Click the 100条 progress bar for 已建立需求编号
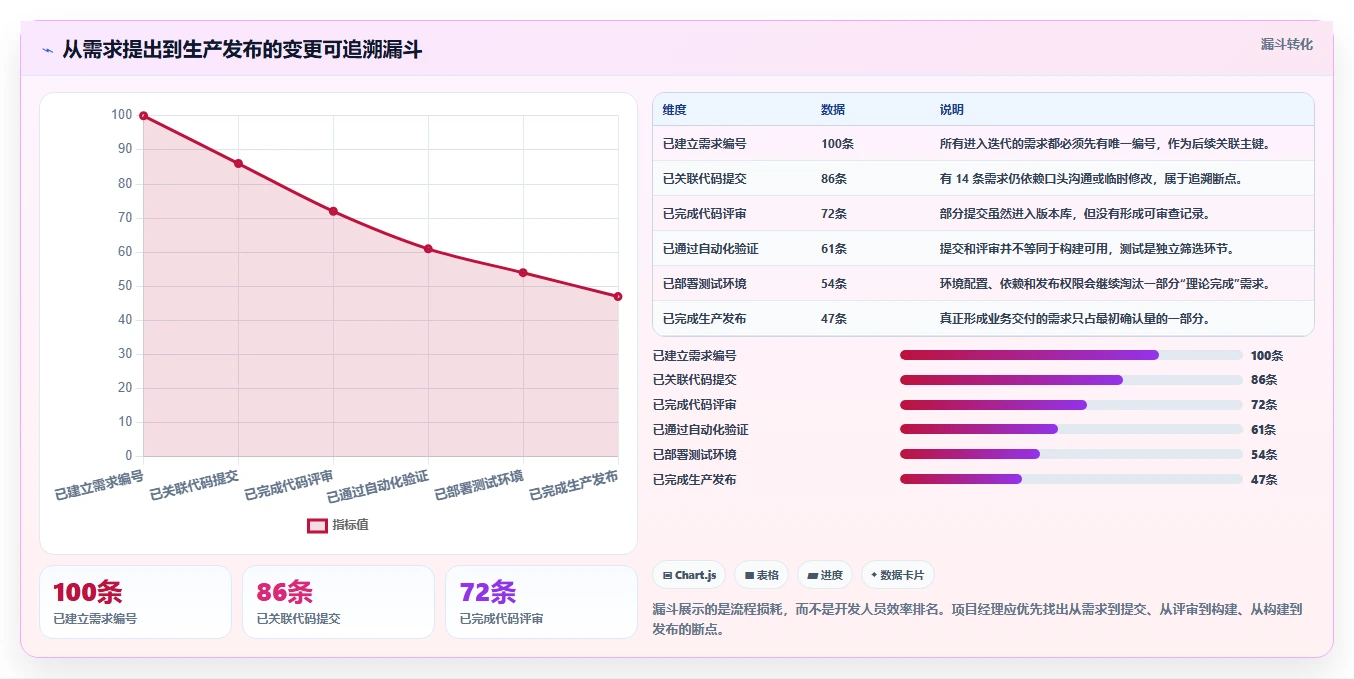This screenshot has height=679, width=1354. point(1071,355)
